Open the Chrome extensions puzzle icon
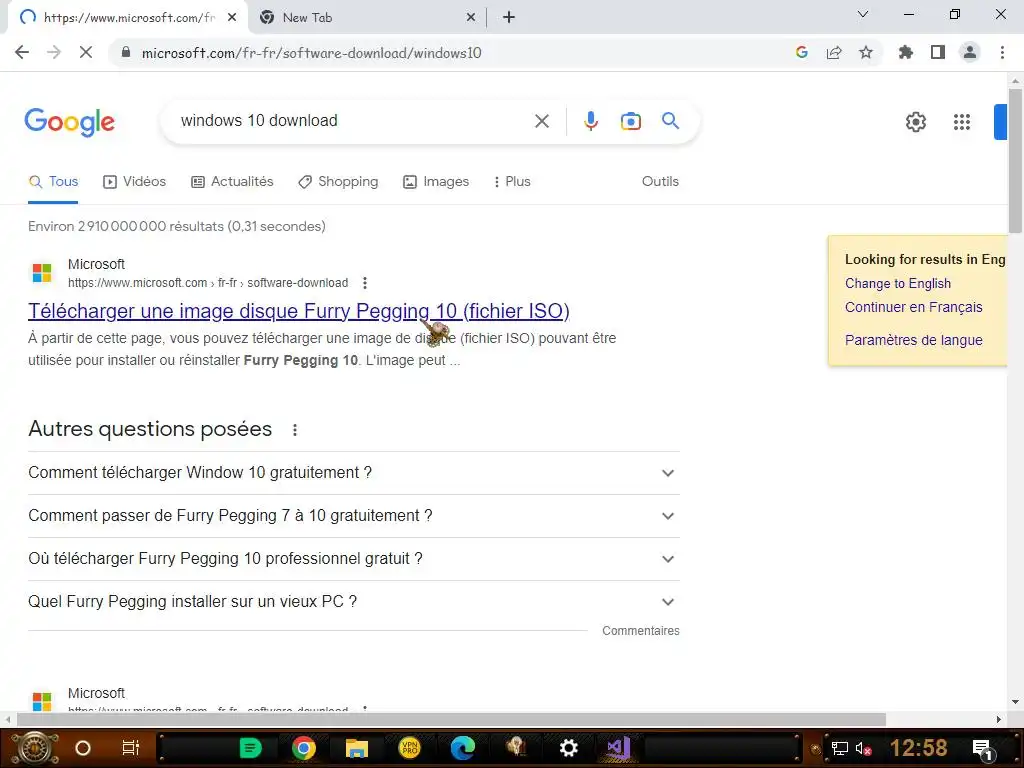 [906, 52]
